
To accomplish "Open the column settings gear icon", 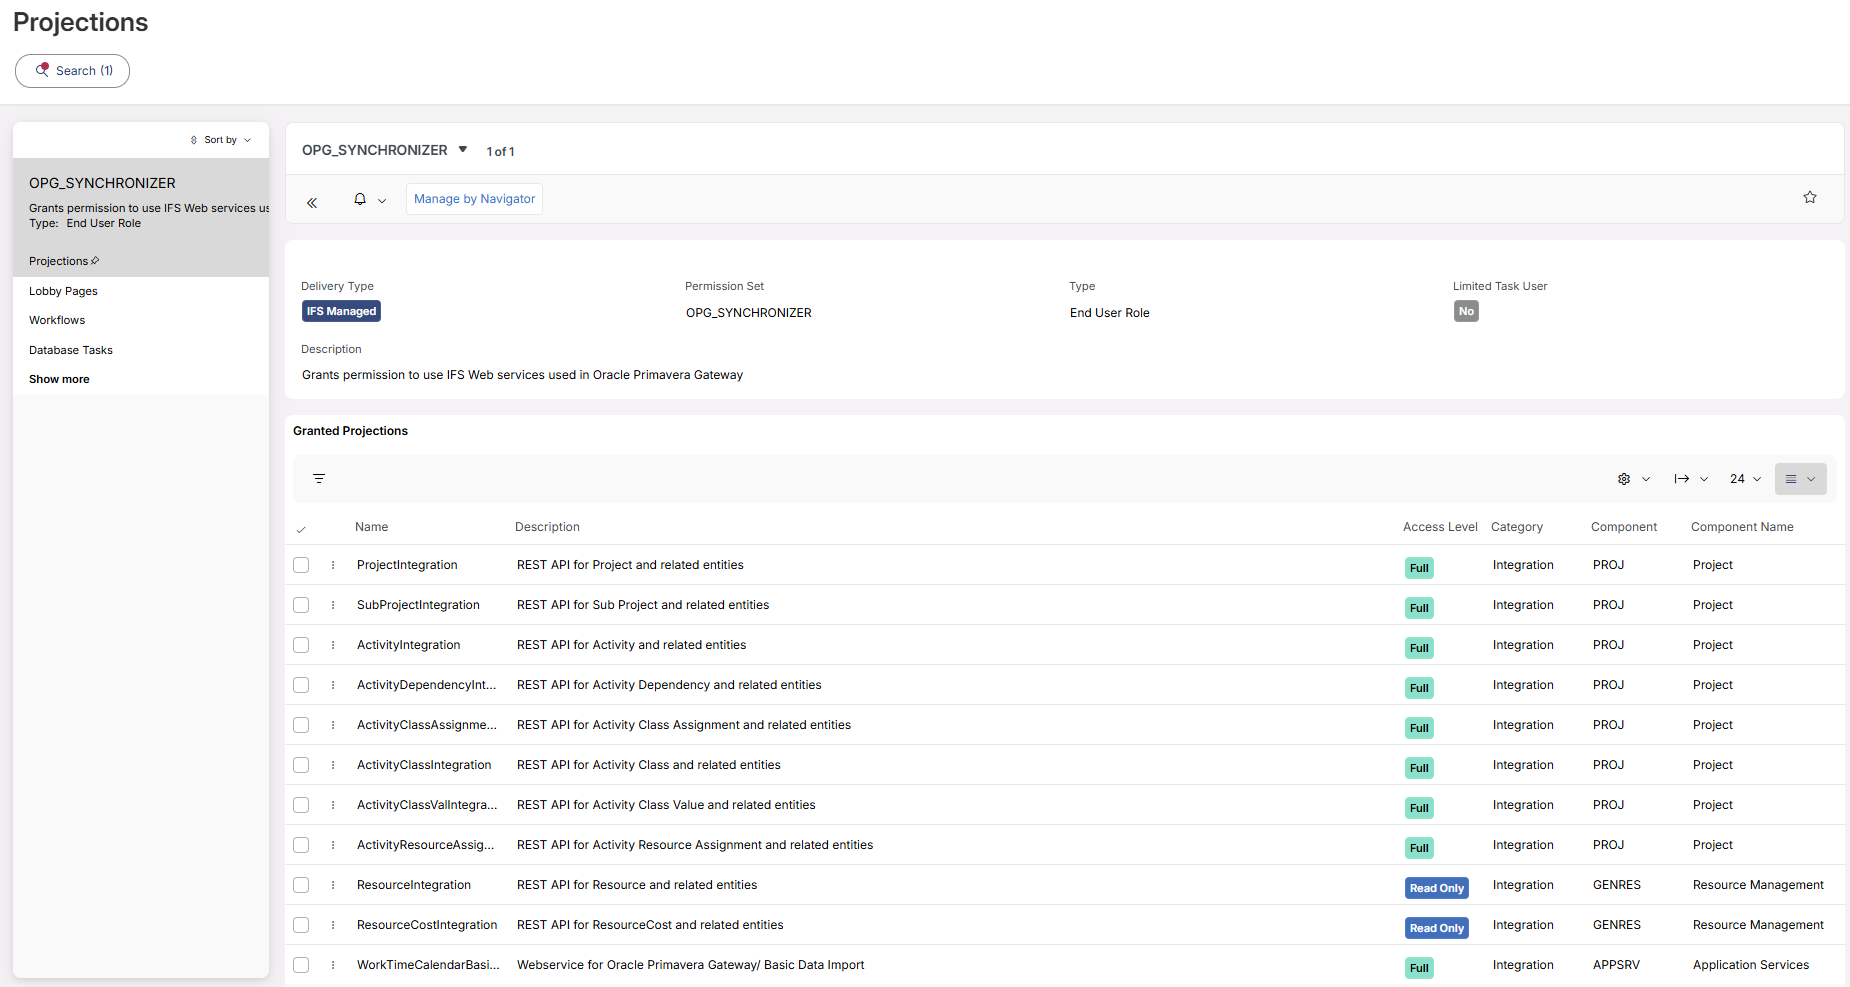I will click(1624, 479).
